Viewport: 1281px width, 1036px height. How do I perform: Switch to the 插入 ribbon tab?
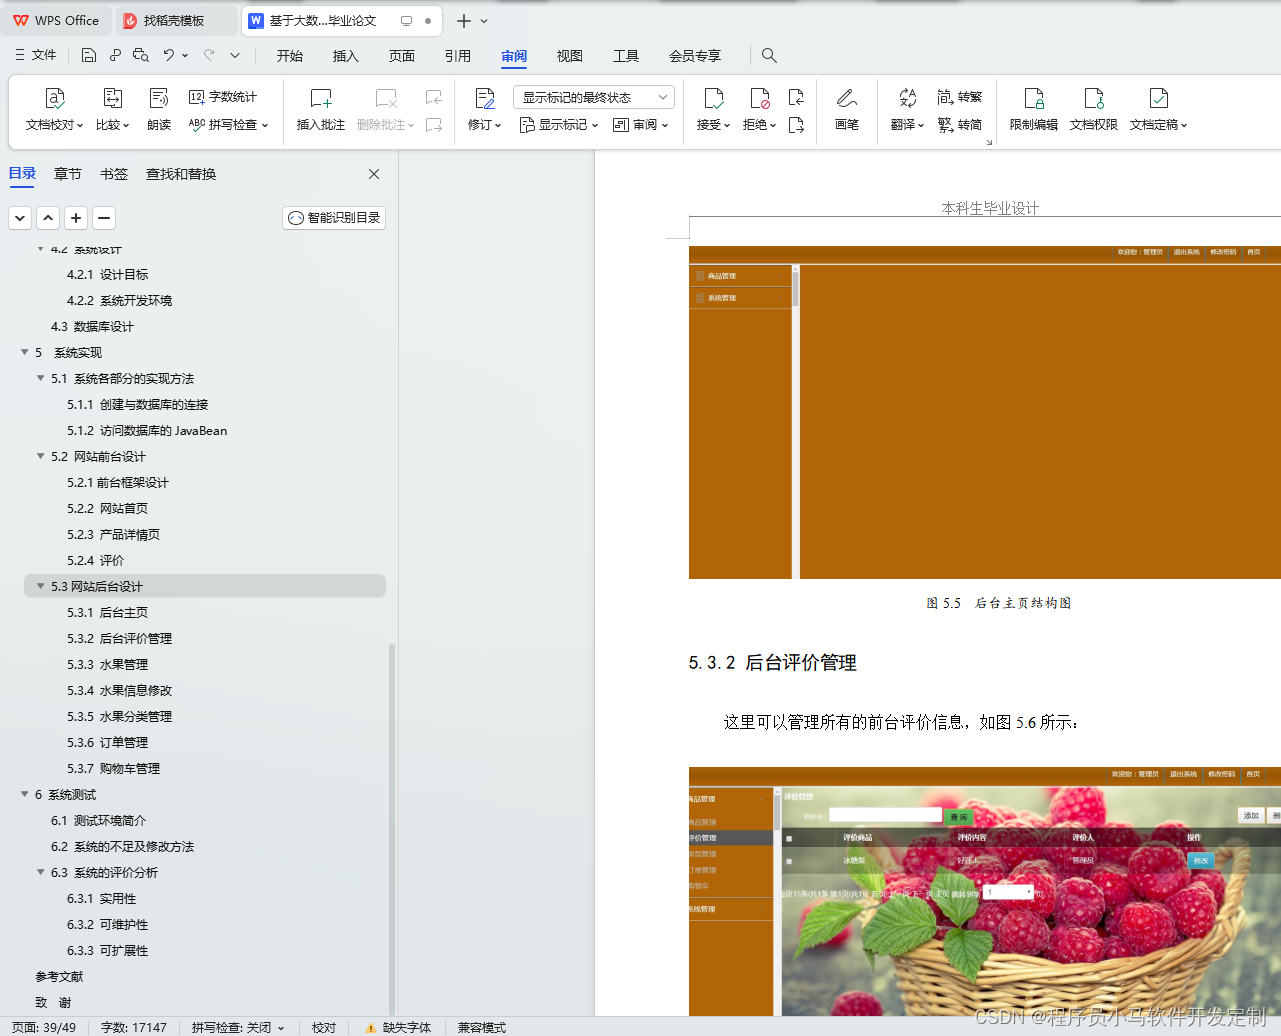[x=346, y=56]
